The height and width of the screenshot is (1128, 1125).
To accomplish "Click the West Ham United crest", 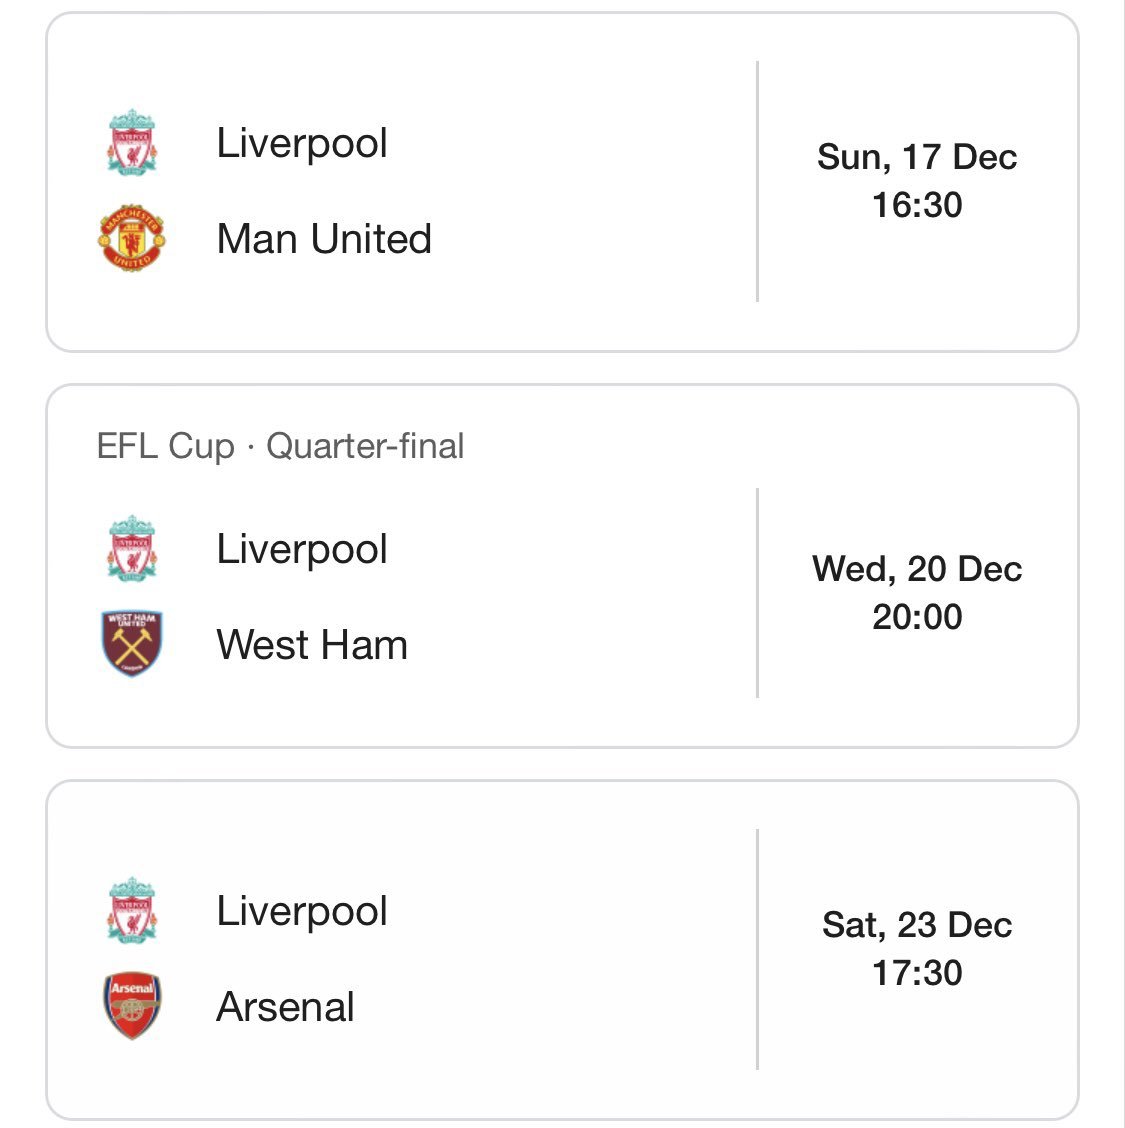I will point(132,644).
